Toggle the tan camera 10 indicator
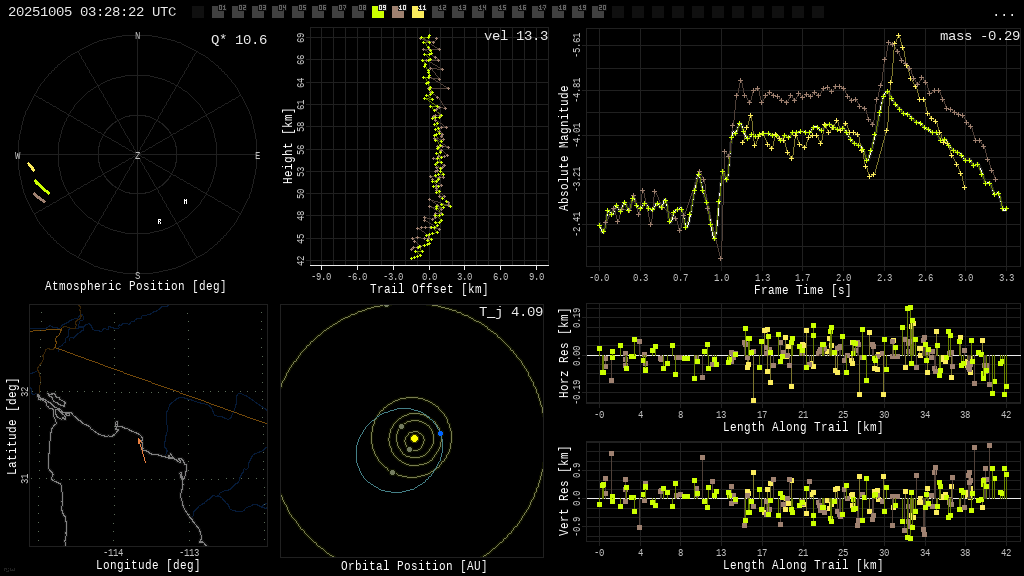1024x576 pixels. 398,12
